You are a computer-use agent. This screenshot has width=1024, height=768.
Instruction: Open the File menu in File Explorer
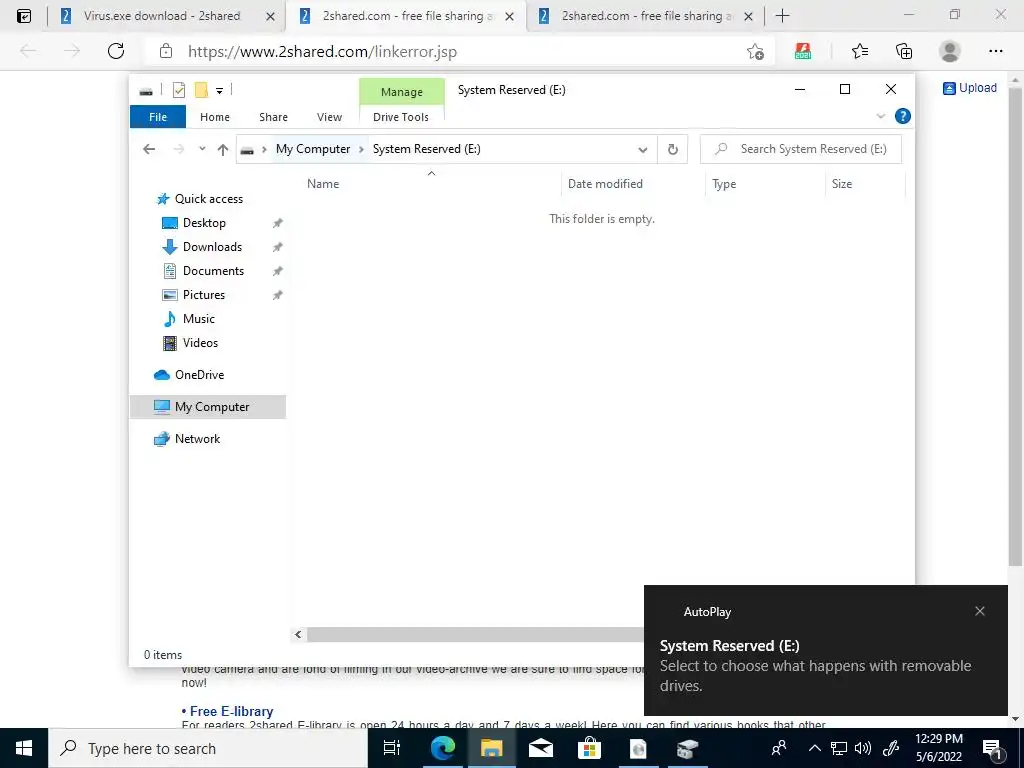[x=158, y=117]
